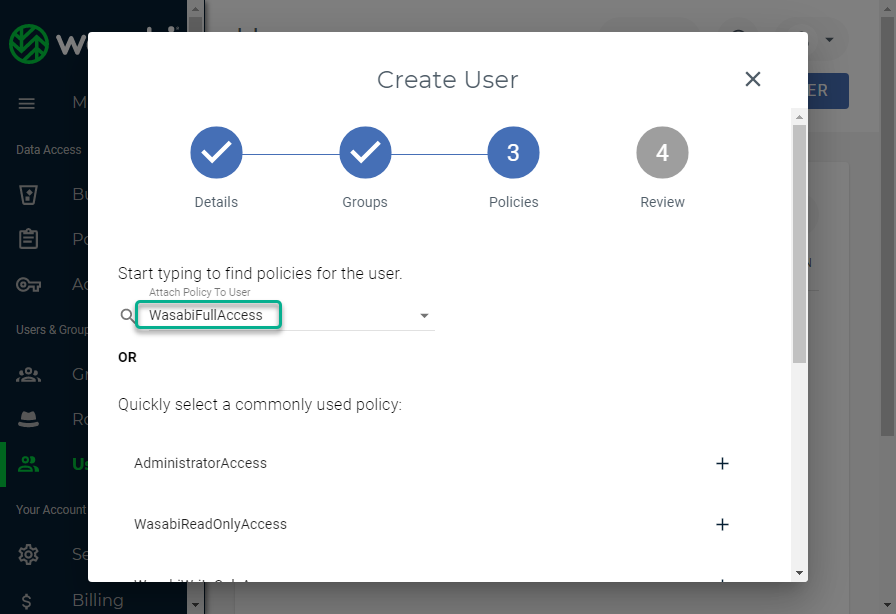This screenshot has width=896, height=614.
Task: Open Buckets via the bucket icon
Action: pyautogui.click(x=28, y=194)
